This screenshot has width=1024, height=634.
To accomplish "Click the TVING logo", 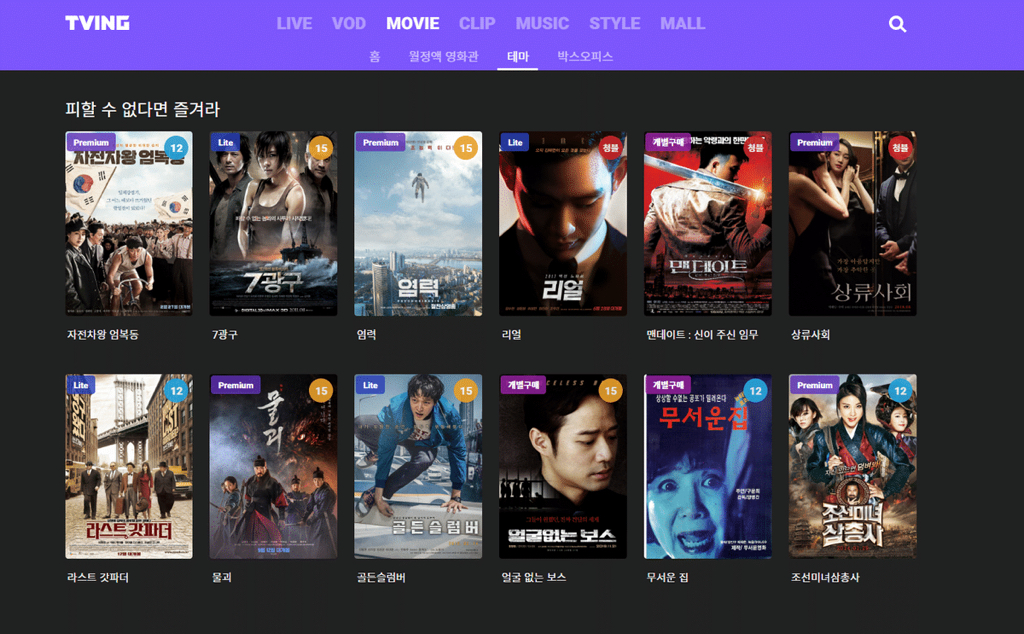I will [97, 23].
